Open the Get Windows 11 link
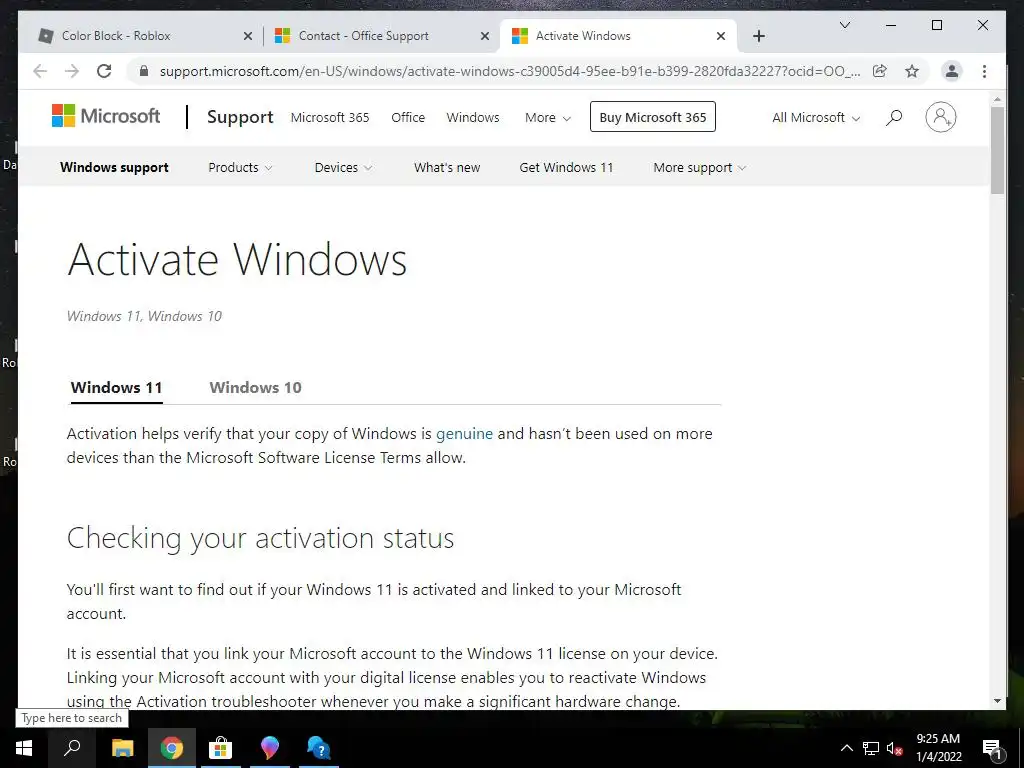Image resolution: width=1024 pixels, height=768 pixels. point(566,167)
